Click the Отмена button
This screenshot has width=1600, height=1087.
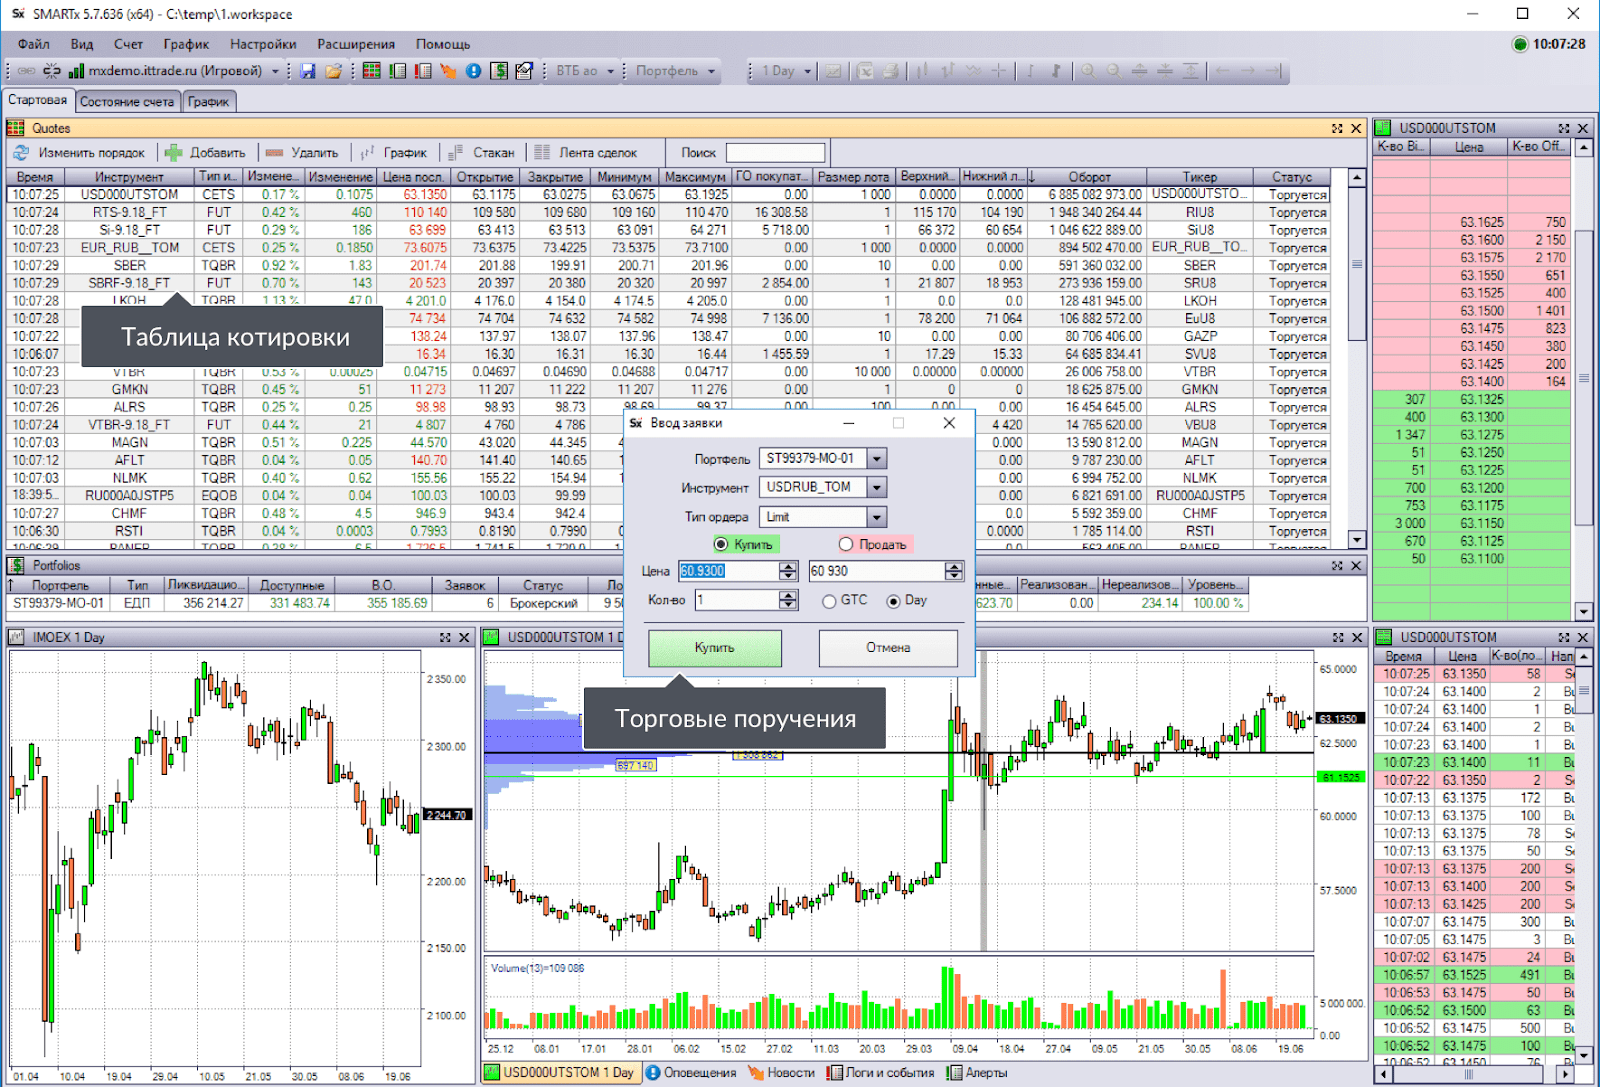point(888,648)
